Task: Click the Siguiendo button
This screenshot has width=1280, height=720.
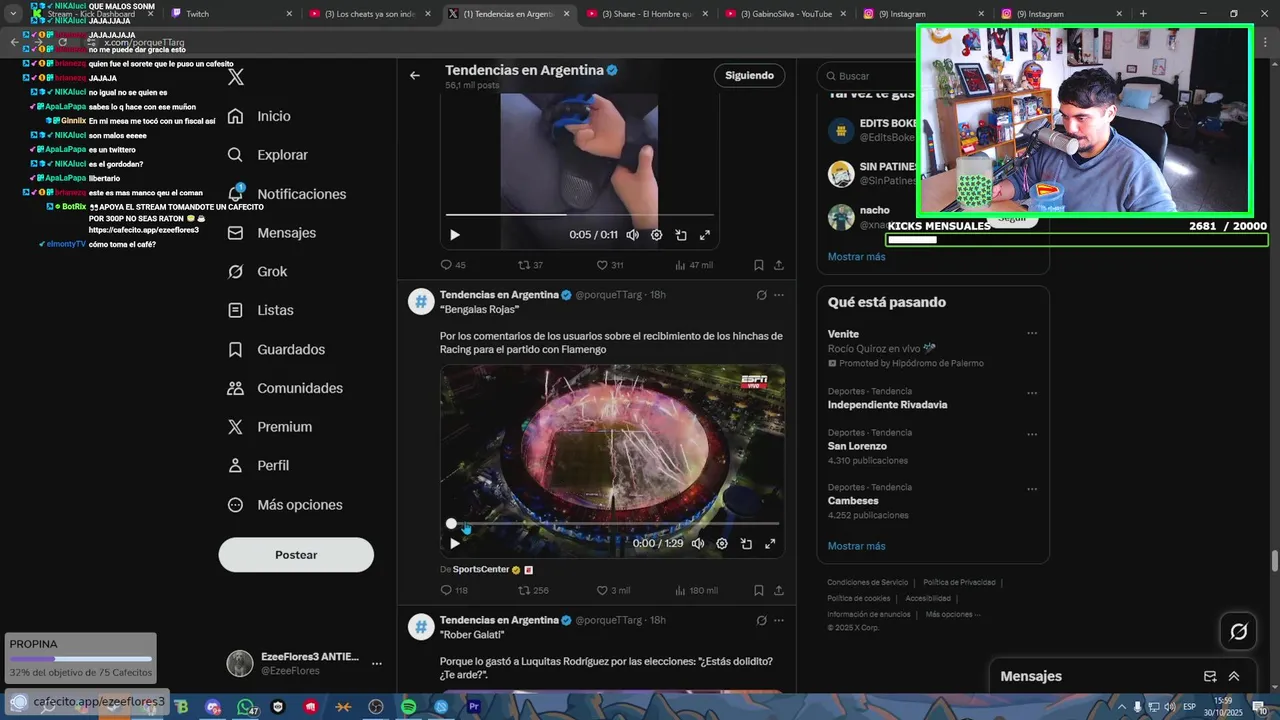Action: coord(749,76)
